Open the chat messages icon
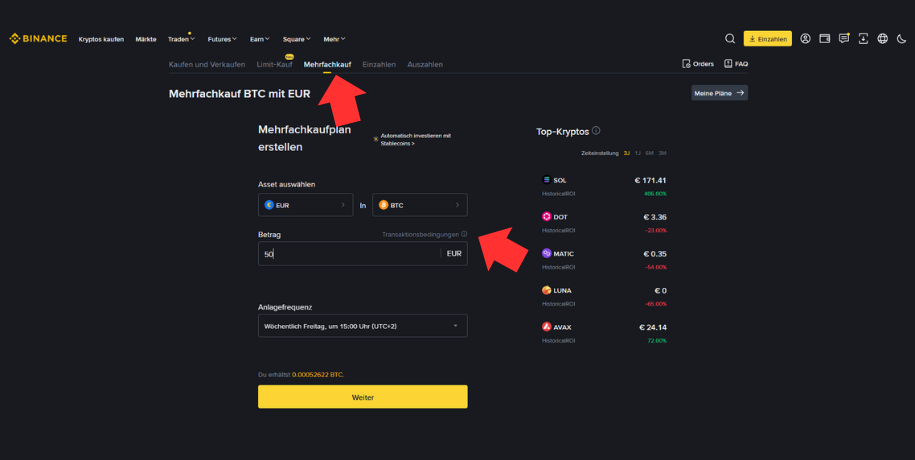The image size is (915, 460). pos(844,39)
